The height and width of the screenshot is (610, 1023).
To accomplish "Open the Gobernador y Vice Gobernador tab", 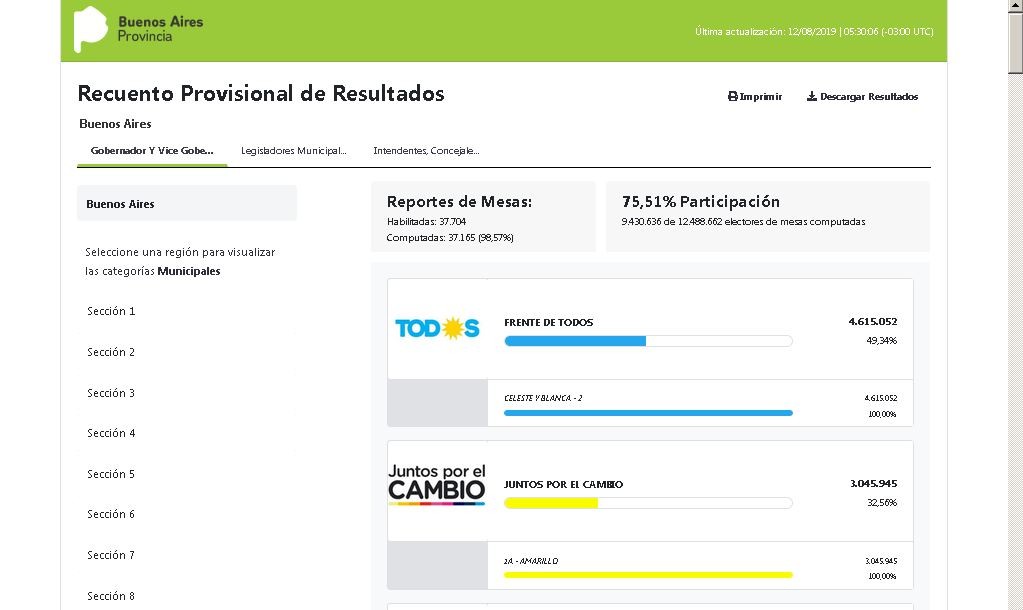I will [152, 151].
